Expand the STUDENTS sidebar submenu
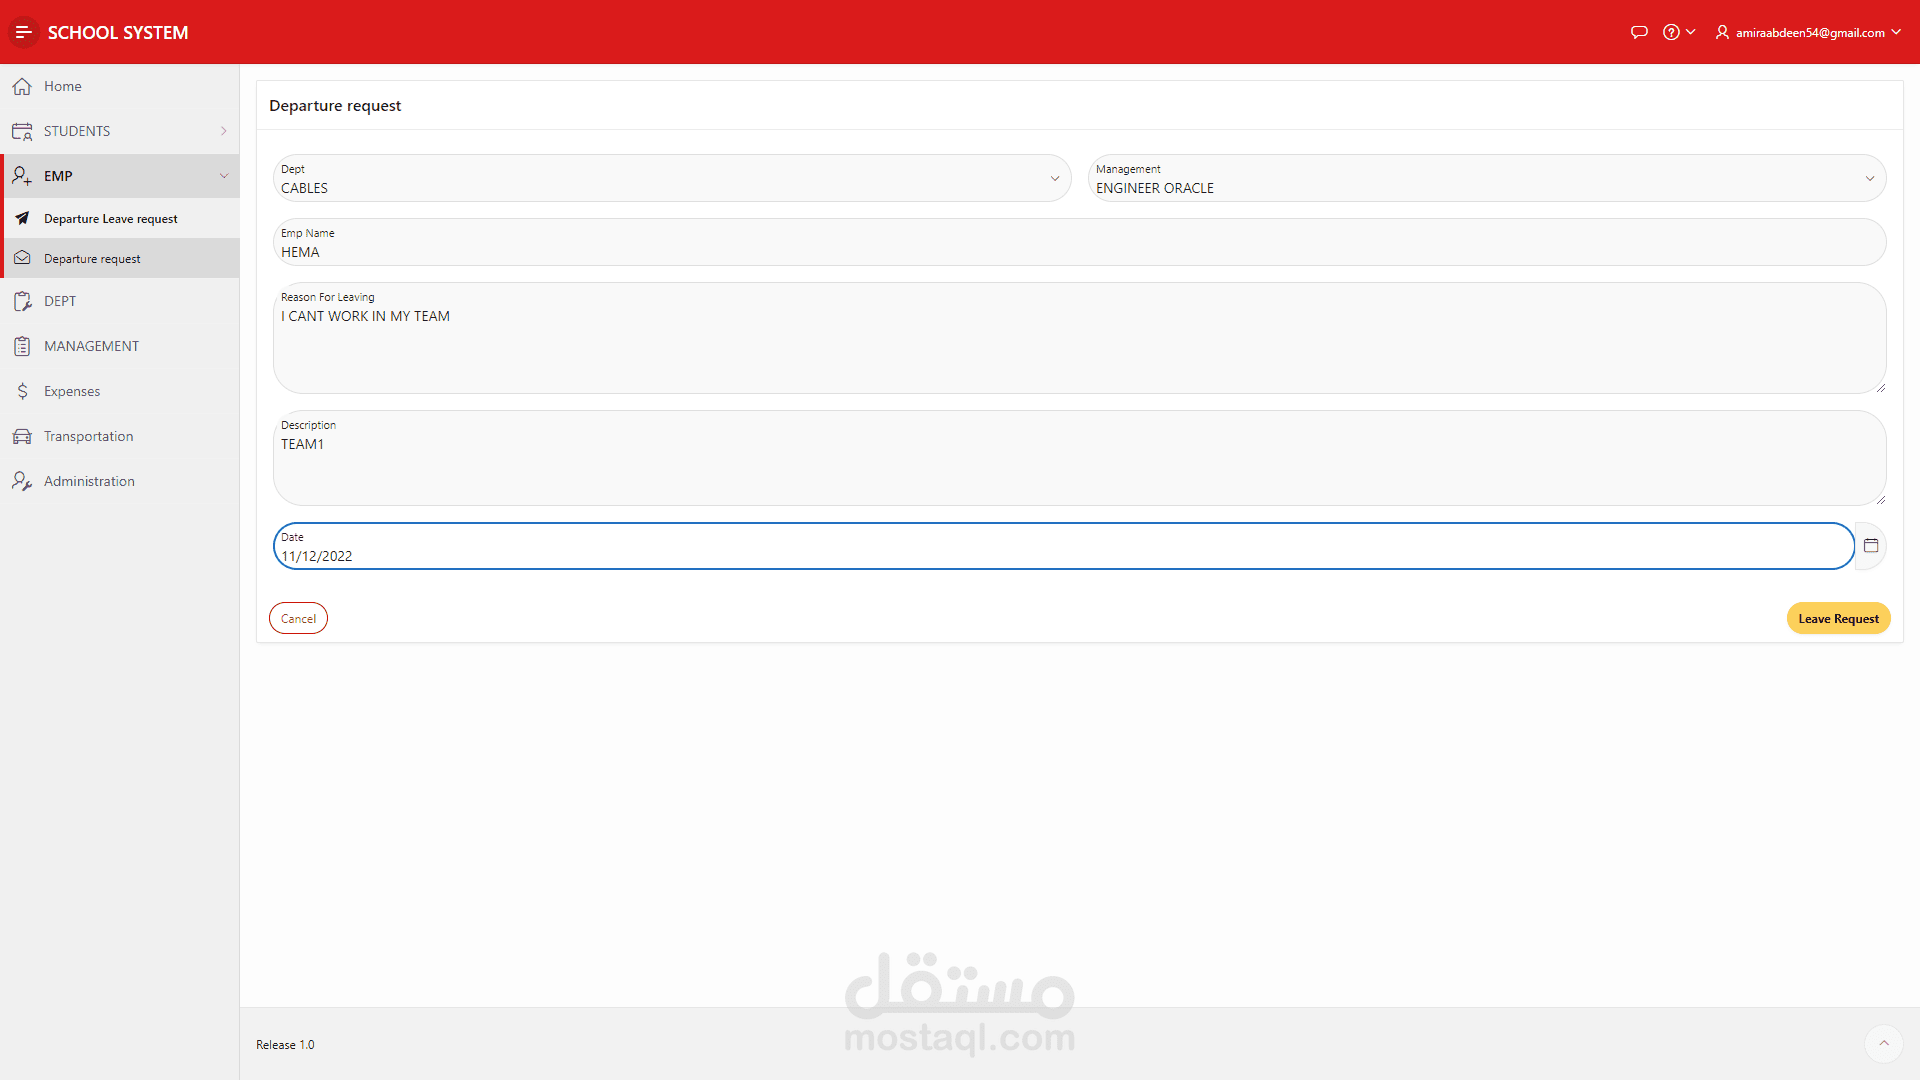The image size is (1920, 1080). pyautogui.click(x=223, y=131)
